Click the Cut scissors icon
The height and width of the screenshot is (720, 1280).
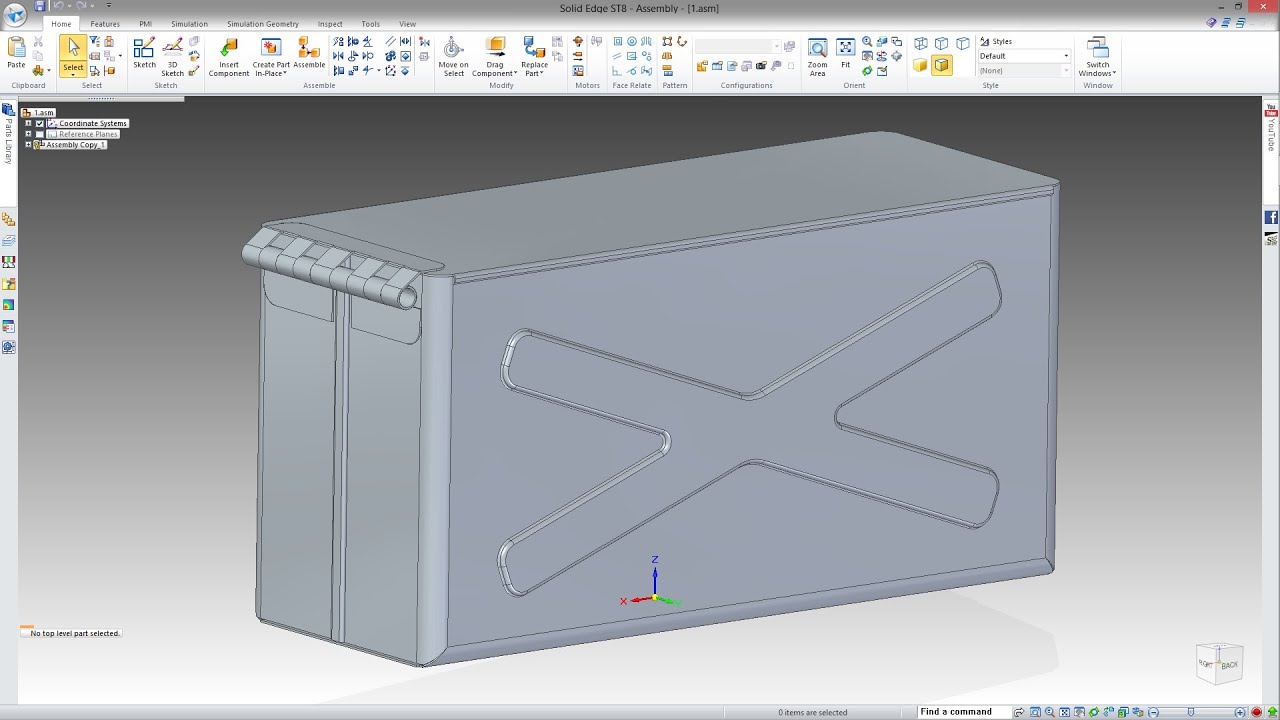[38, 42]
